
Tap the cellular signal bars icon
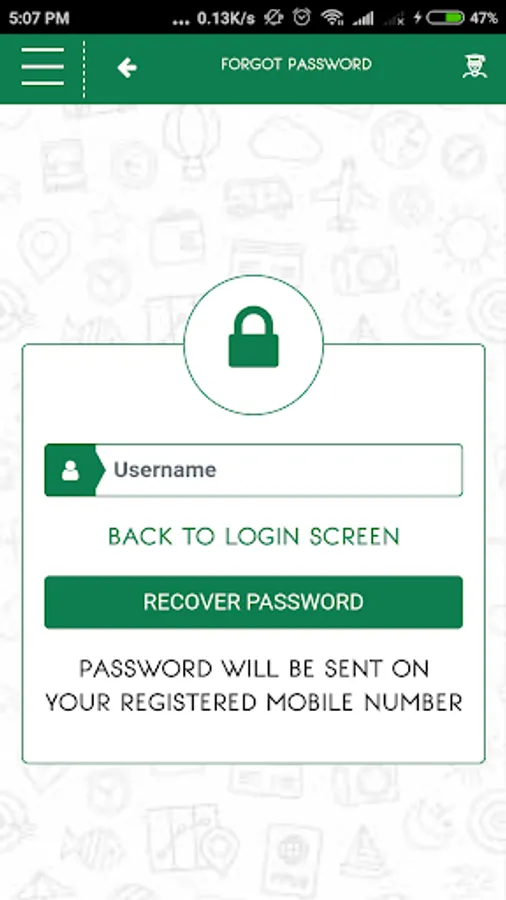pyautogui.click(x=363, y=18)
